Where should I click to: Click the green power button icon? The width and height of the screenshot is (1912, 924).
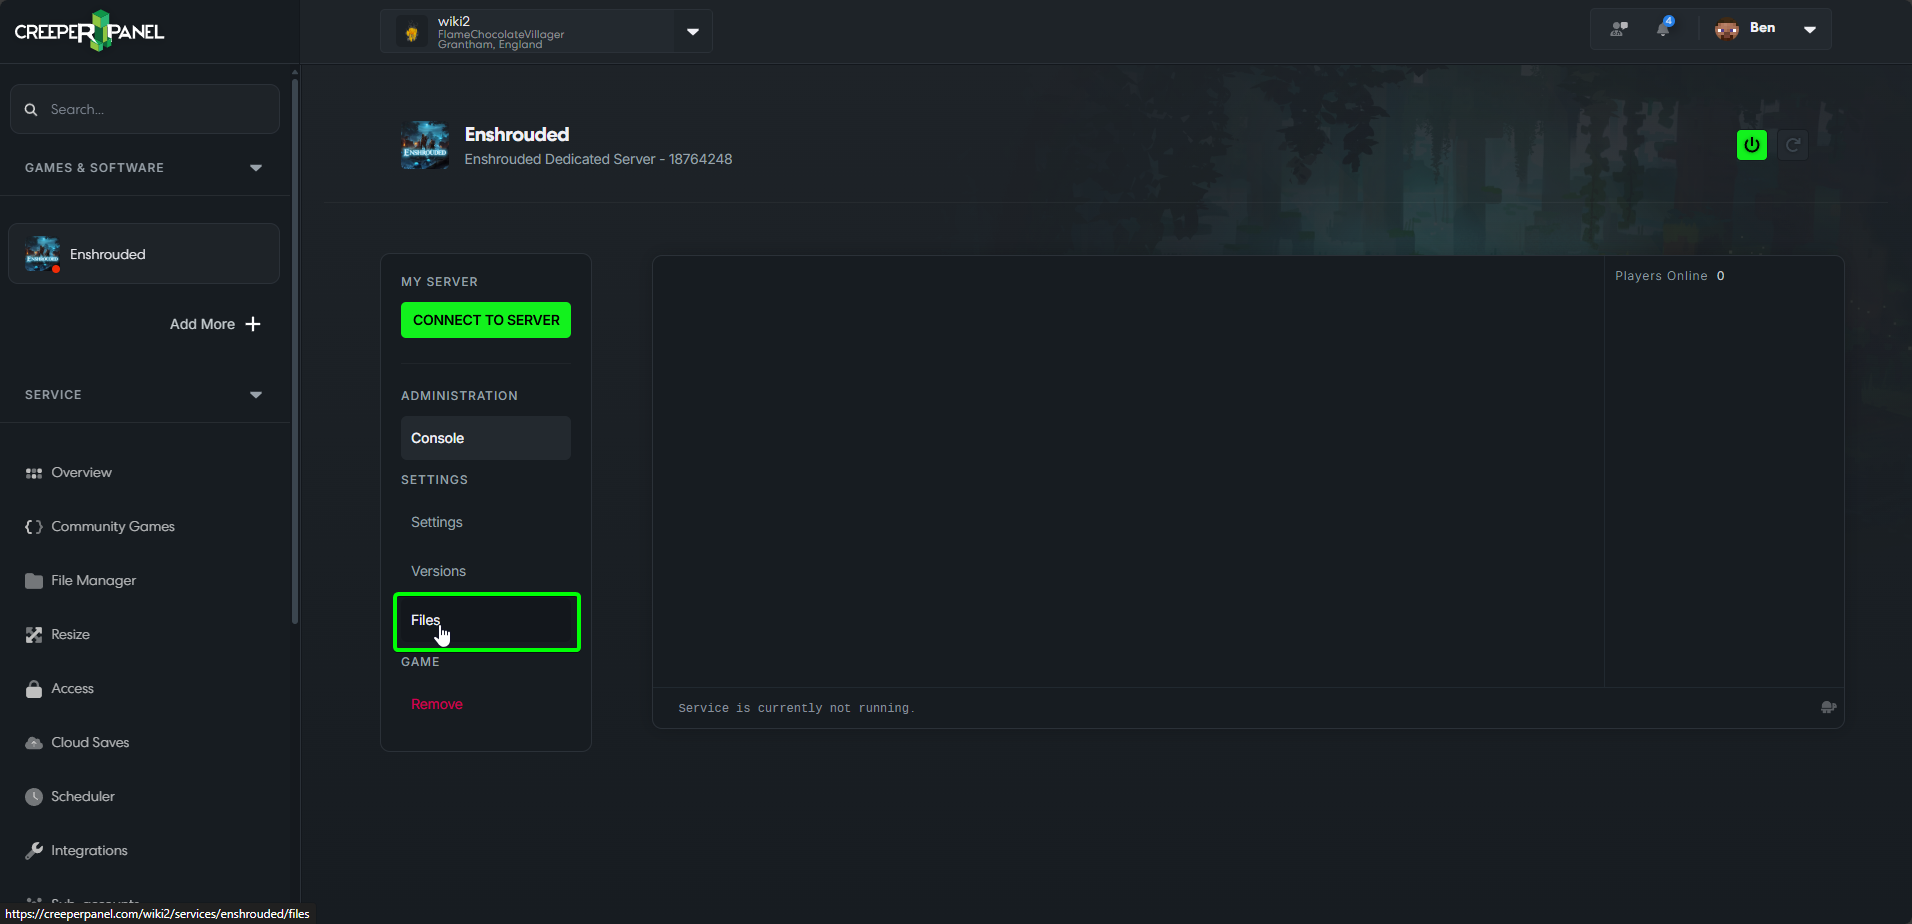[x=1752, y=145]
